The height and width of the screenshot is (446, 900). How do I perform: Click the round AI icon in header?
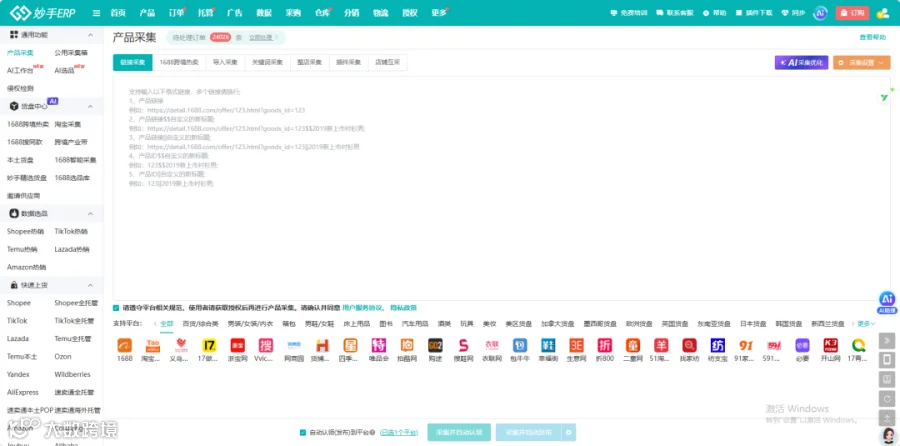821,13
